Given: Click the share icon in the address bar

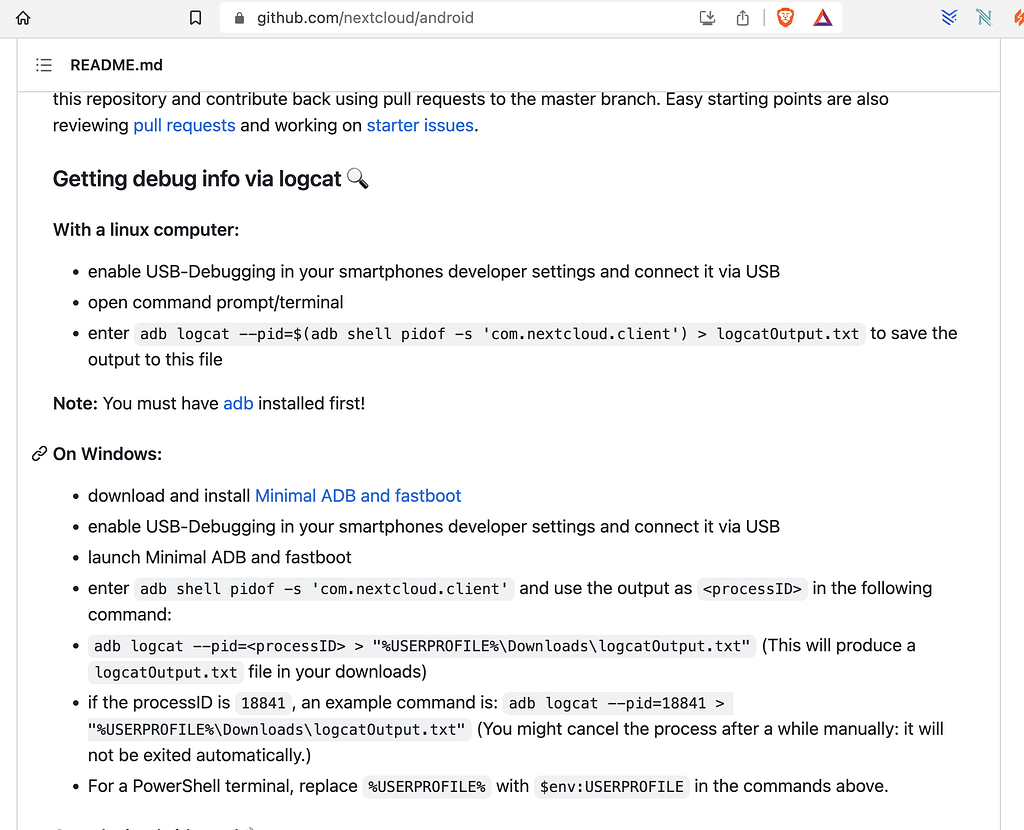Looking at the screenshot, I should click(743, 17).
